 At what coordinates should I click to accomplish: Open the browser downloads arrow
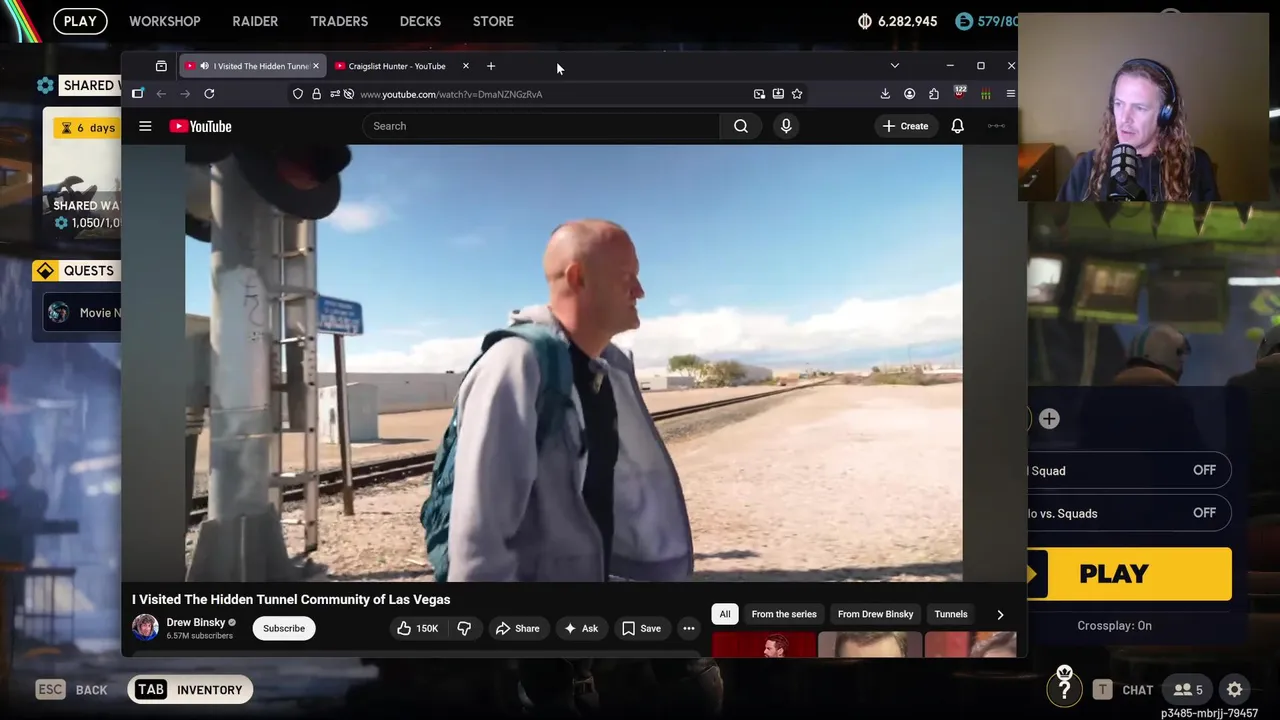point(885,94)
